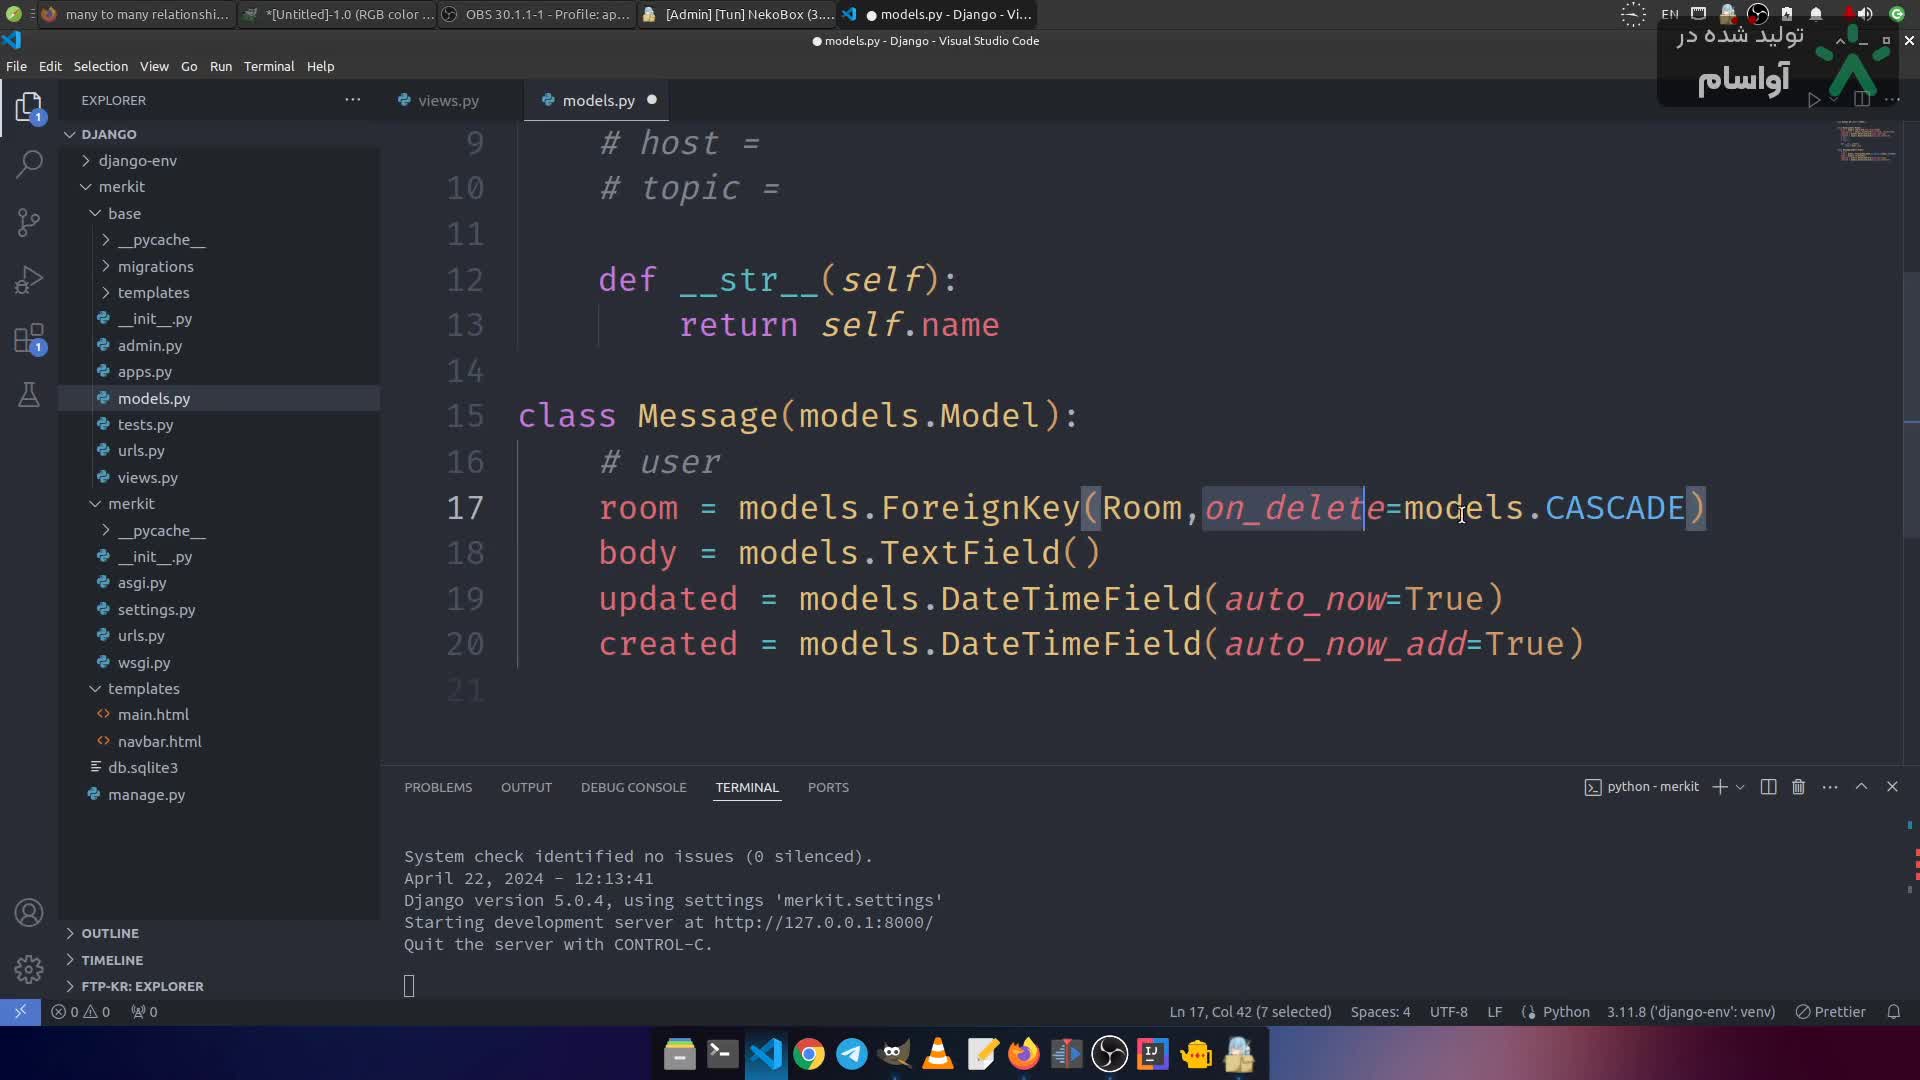Open the Extensions view icon

point(29,339)
